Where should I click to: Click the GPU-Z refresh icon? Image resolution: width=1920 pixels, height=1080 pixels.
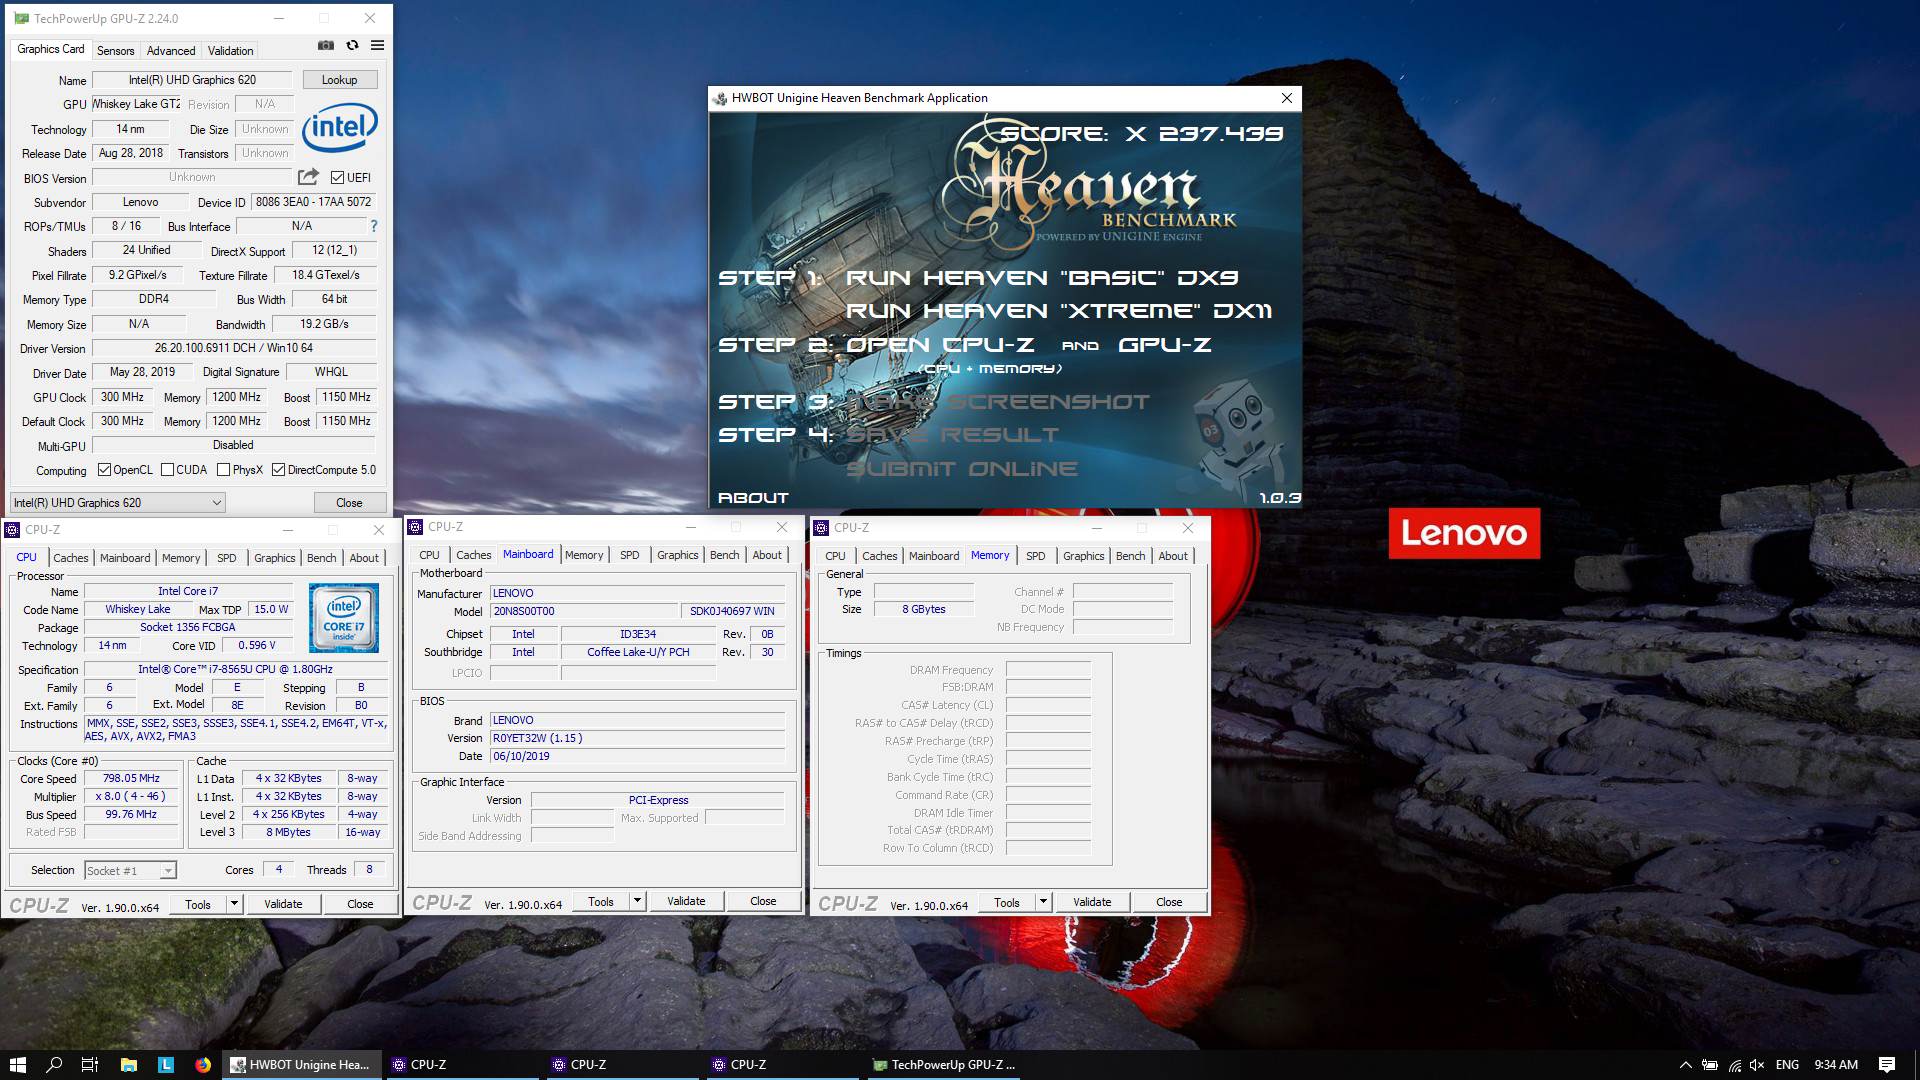click(352, 45)
